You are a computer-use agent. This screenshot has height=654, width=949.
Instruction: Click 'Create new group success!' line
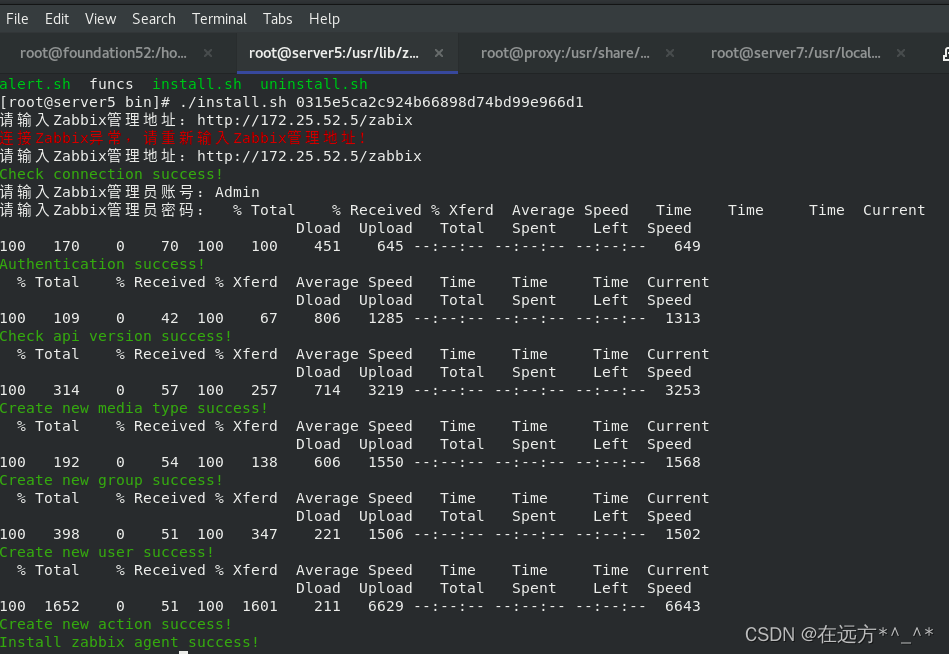point(112,480)
